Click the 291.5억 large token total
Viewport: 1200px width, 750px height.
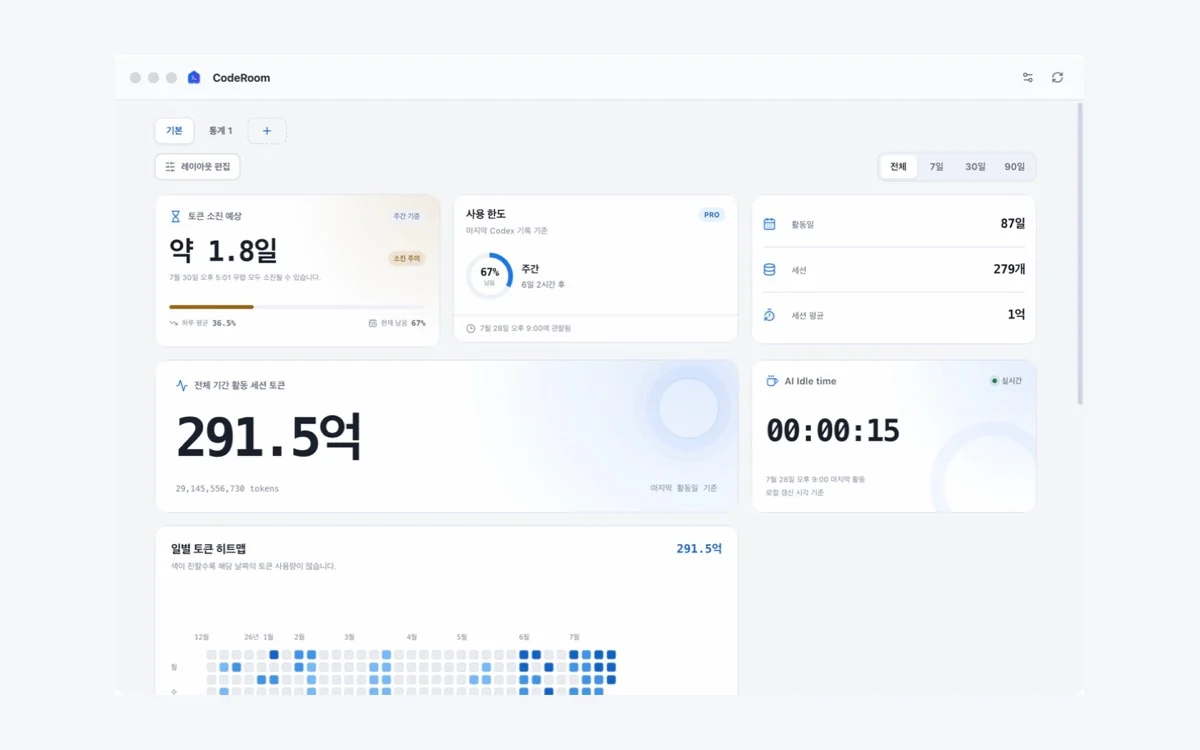tap(269, 437)
